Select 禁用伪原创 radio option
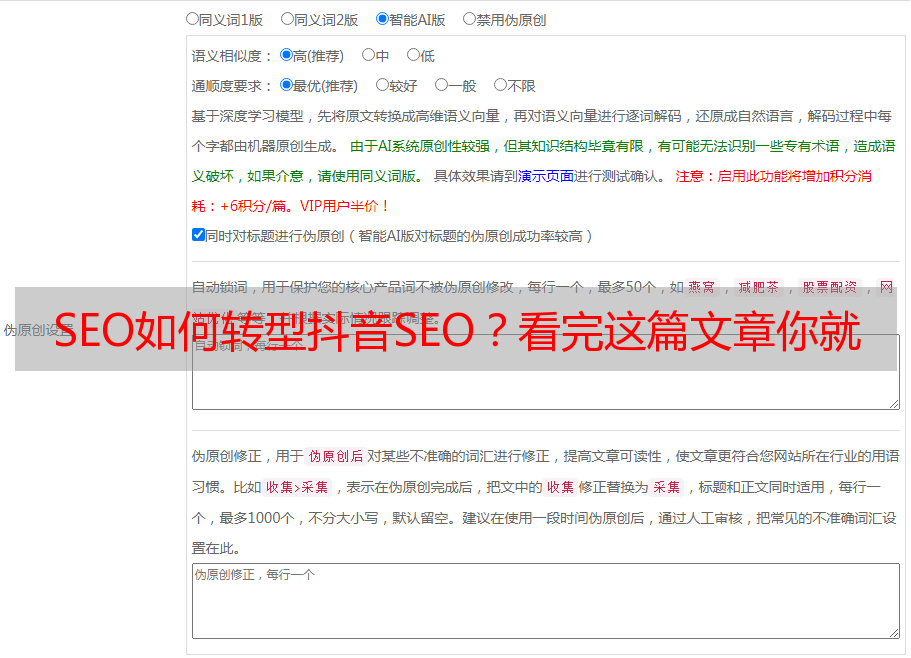The width and height of the screenshot is (911, 658). [x=469, y=19]
